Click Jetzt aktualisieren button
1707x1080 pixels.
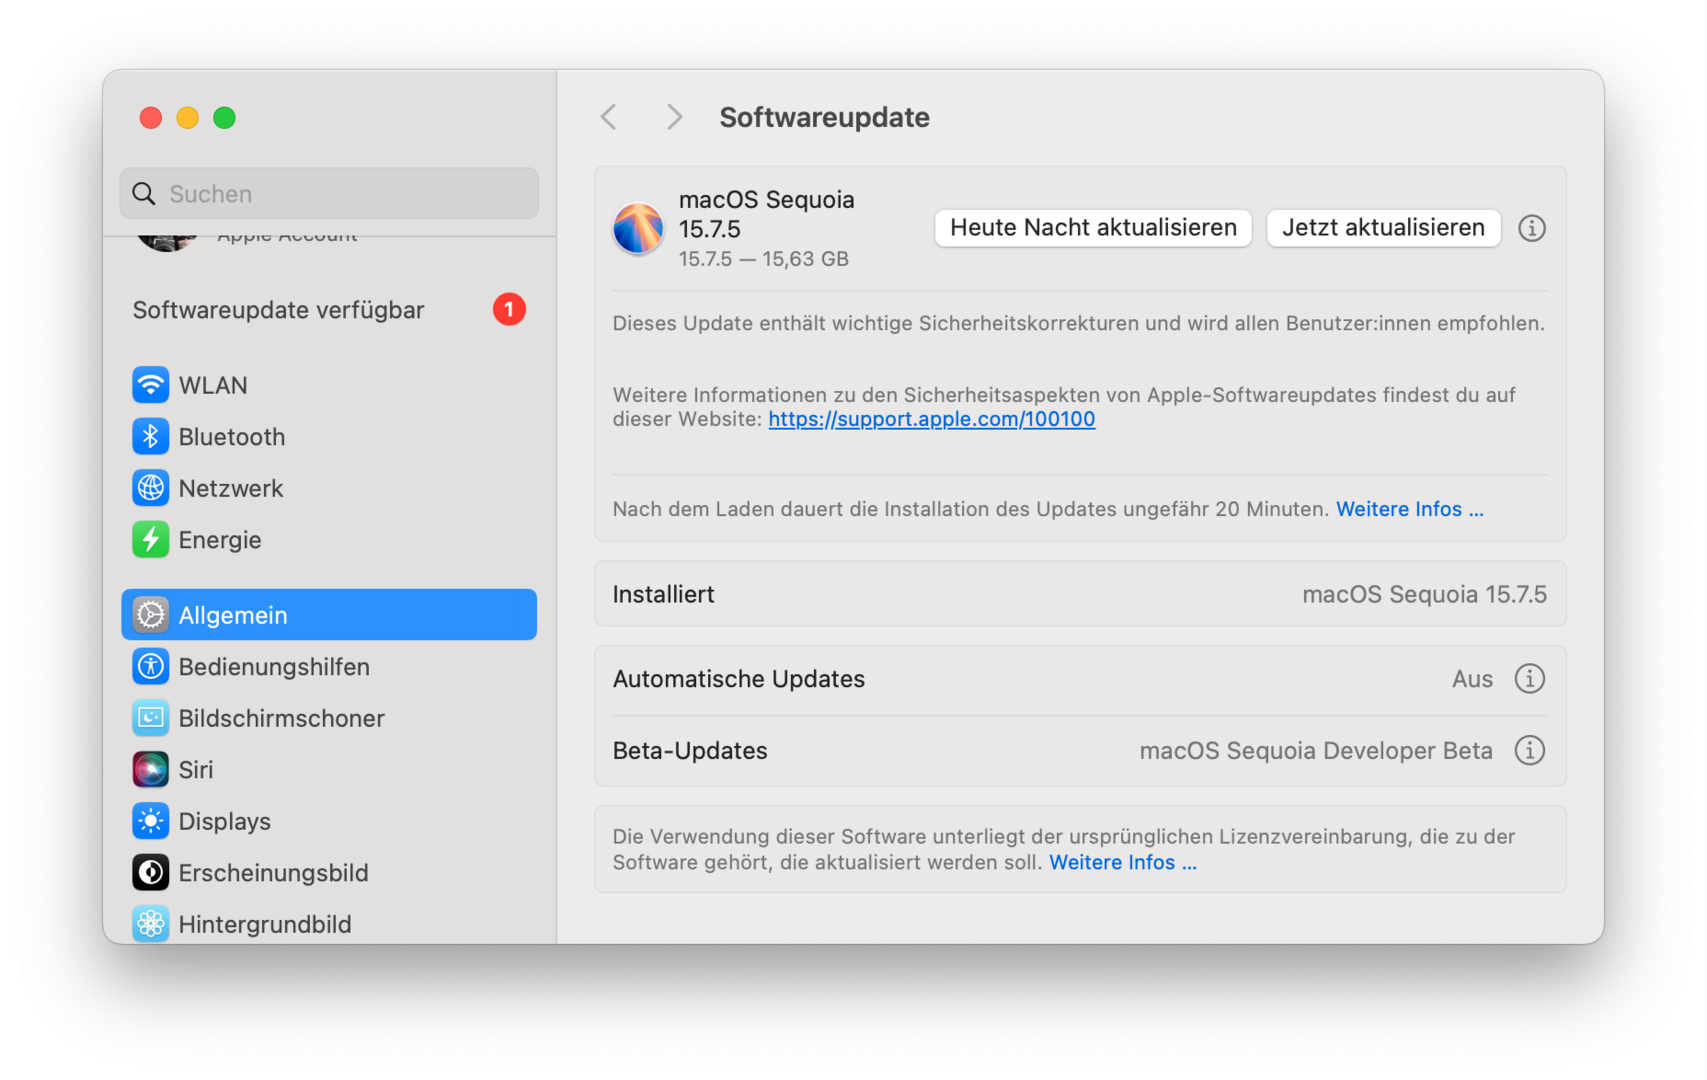[1383, 228]
